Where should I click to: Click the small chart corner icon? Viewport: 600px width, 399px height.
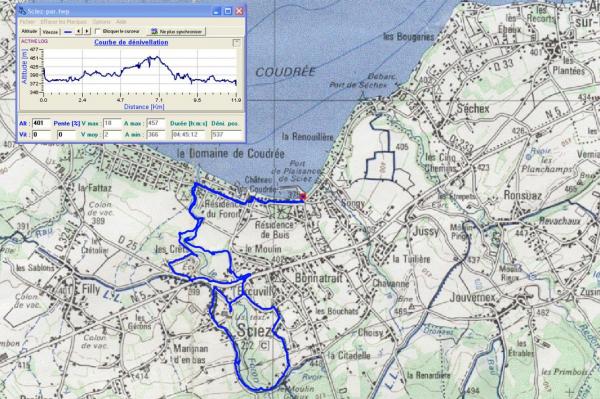(x=236, y=43)
